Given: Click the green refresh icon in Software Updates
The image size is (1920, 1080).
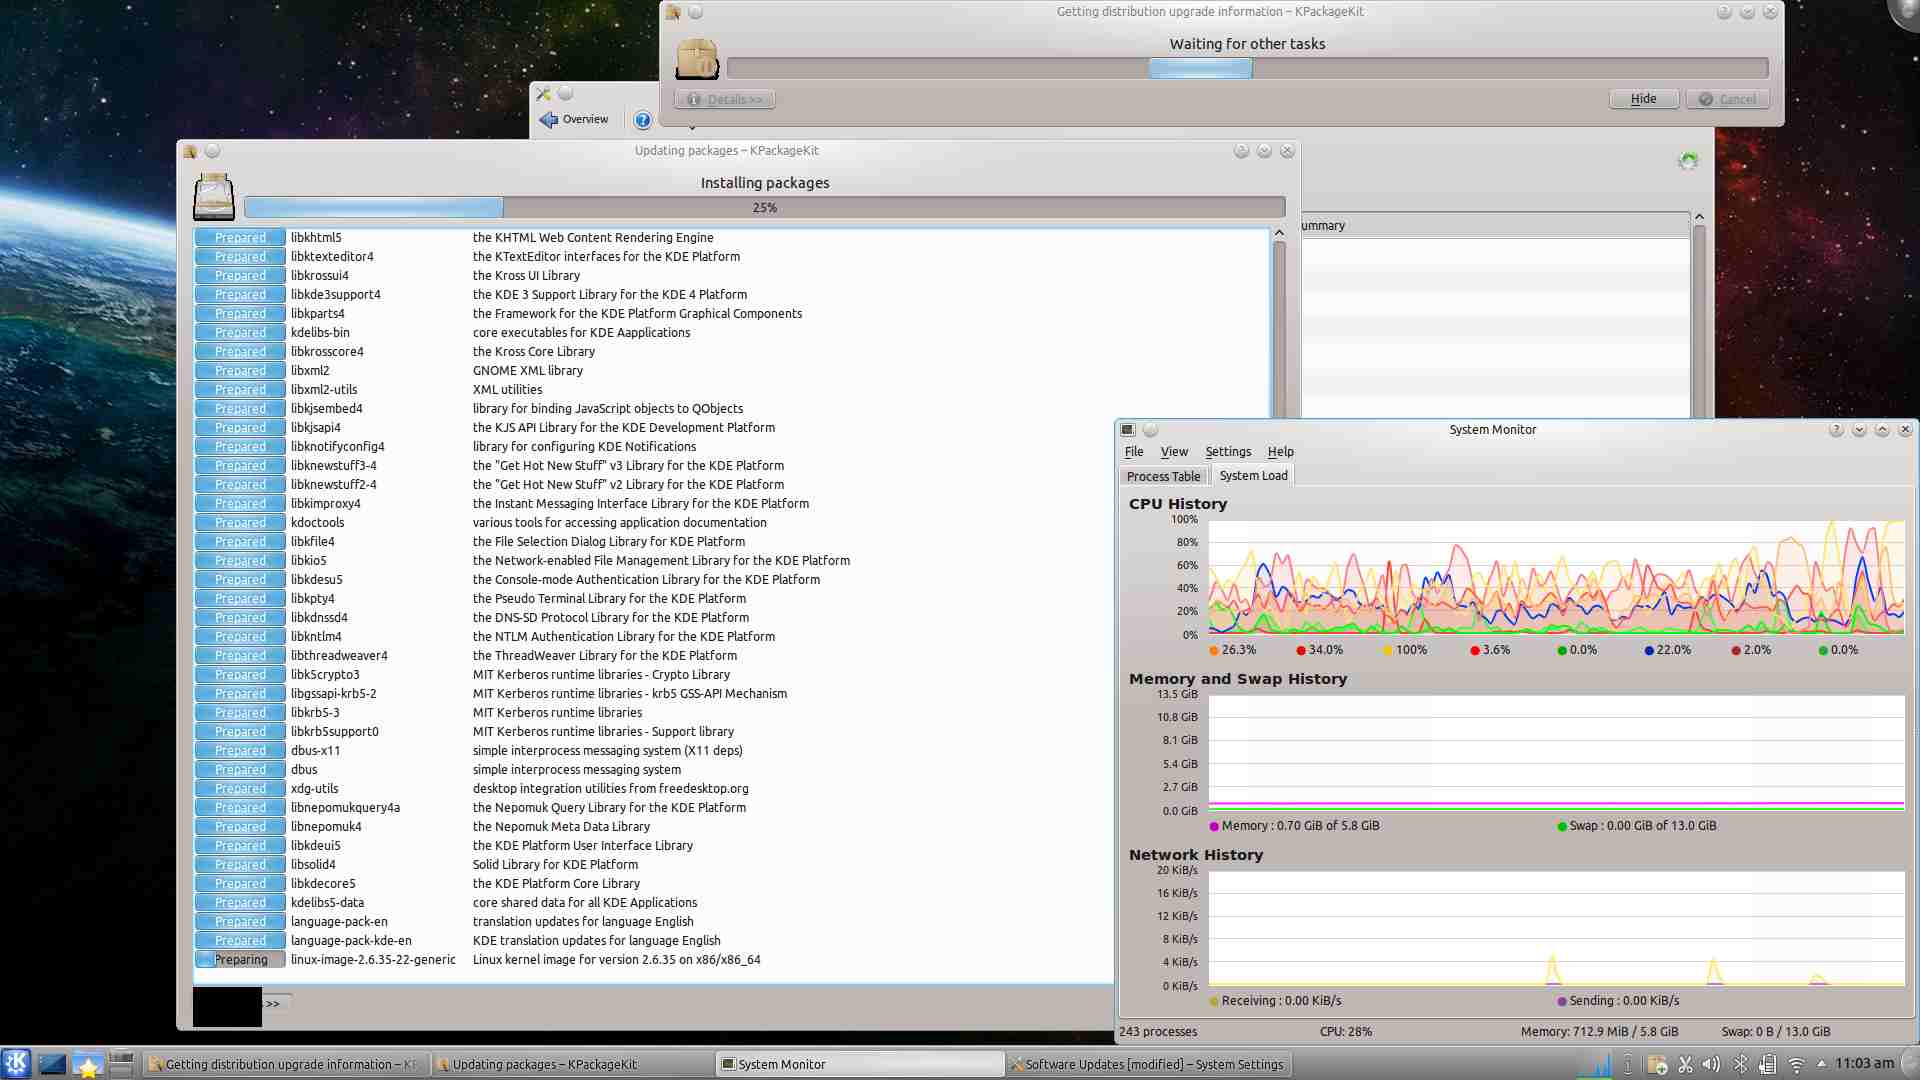Looking at the screenshot, I should 1688,161.
